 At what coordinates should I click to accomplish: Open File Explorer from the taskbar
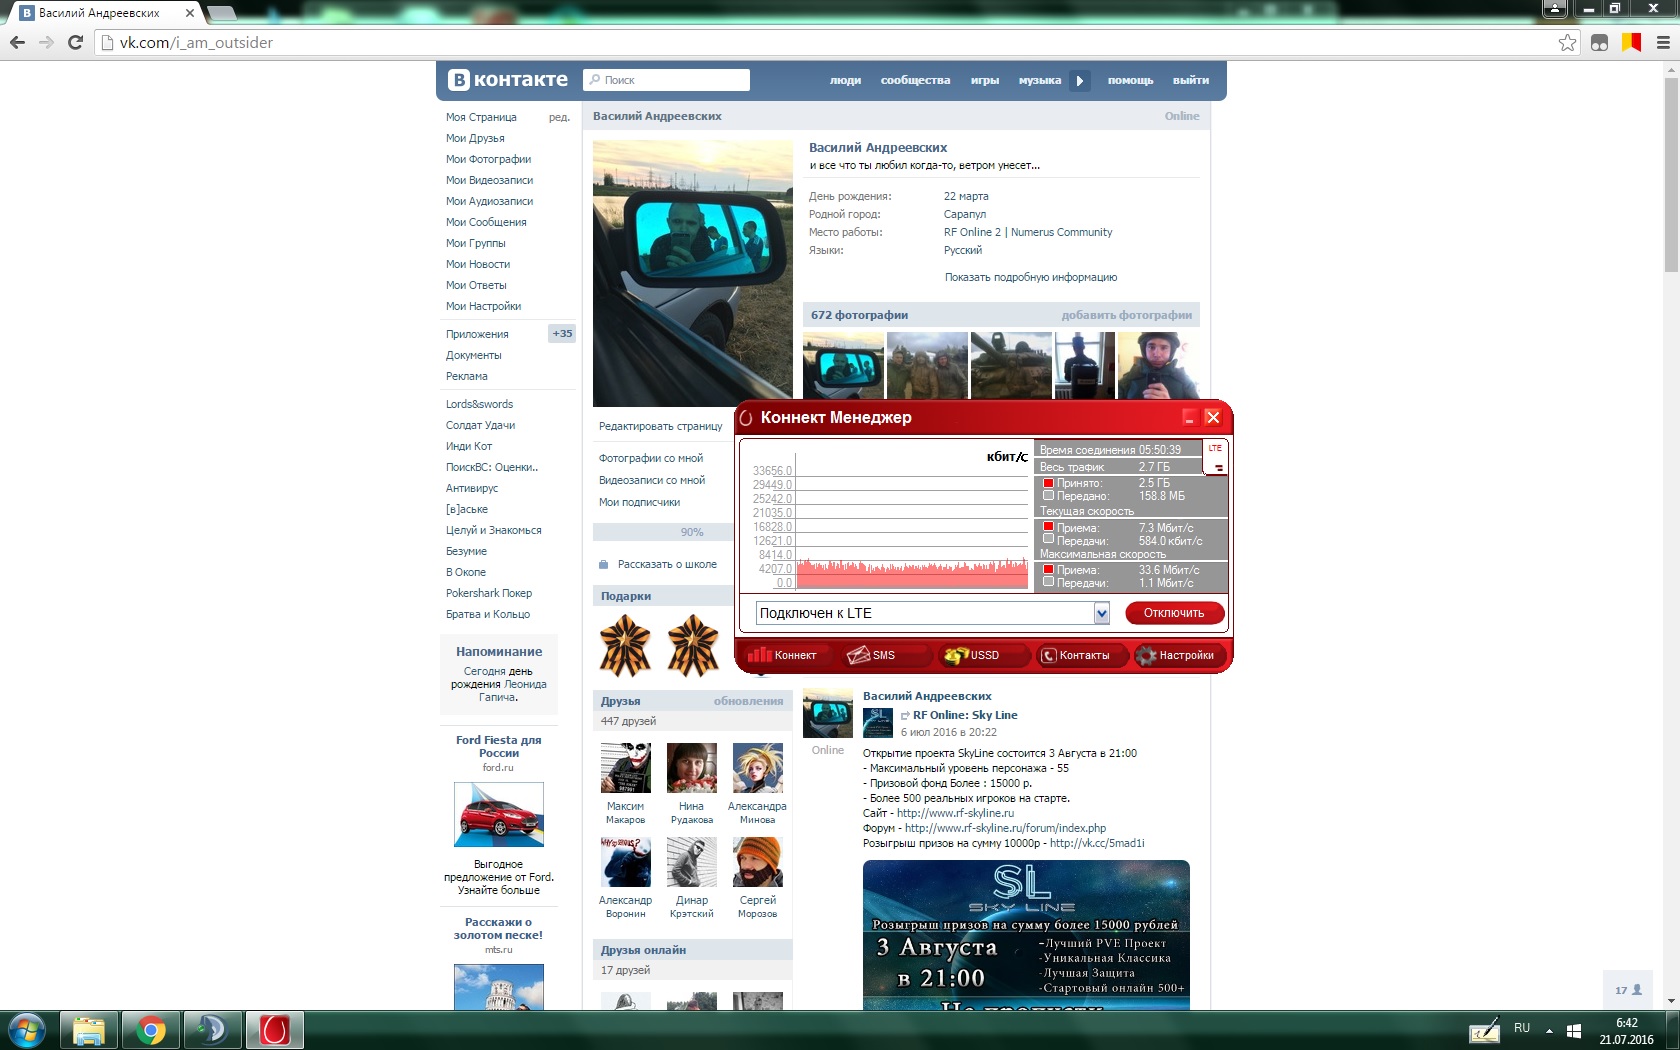tap(89, 1030)
